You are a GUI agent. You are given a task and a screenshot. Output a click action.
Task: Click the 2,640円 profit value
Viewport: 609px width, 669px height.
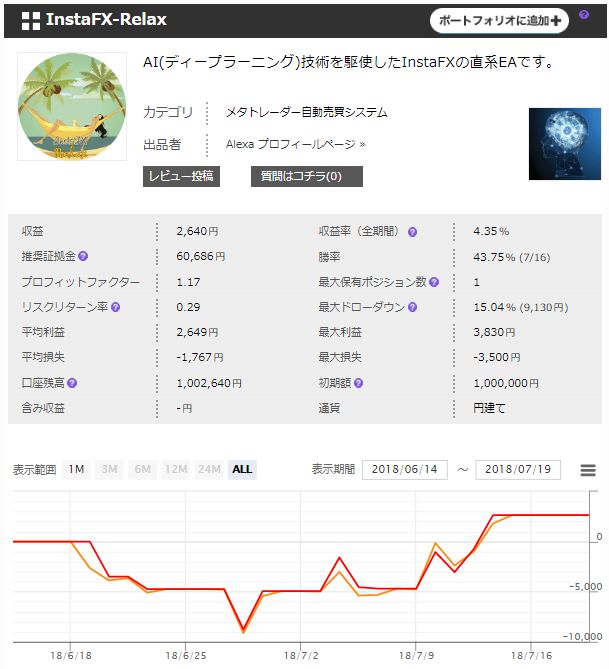tap(197, 231)
